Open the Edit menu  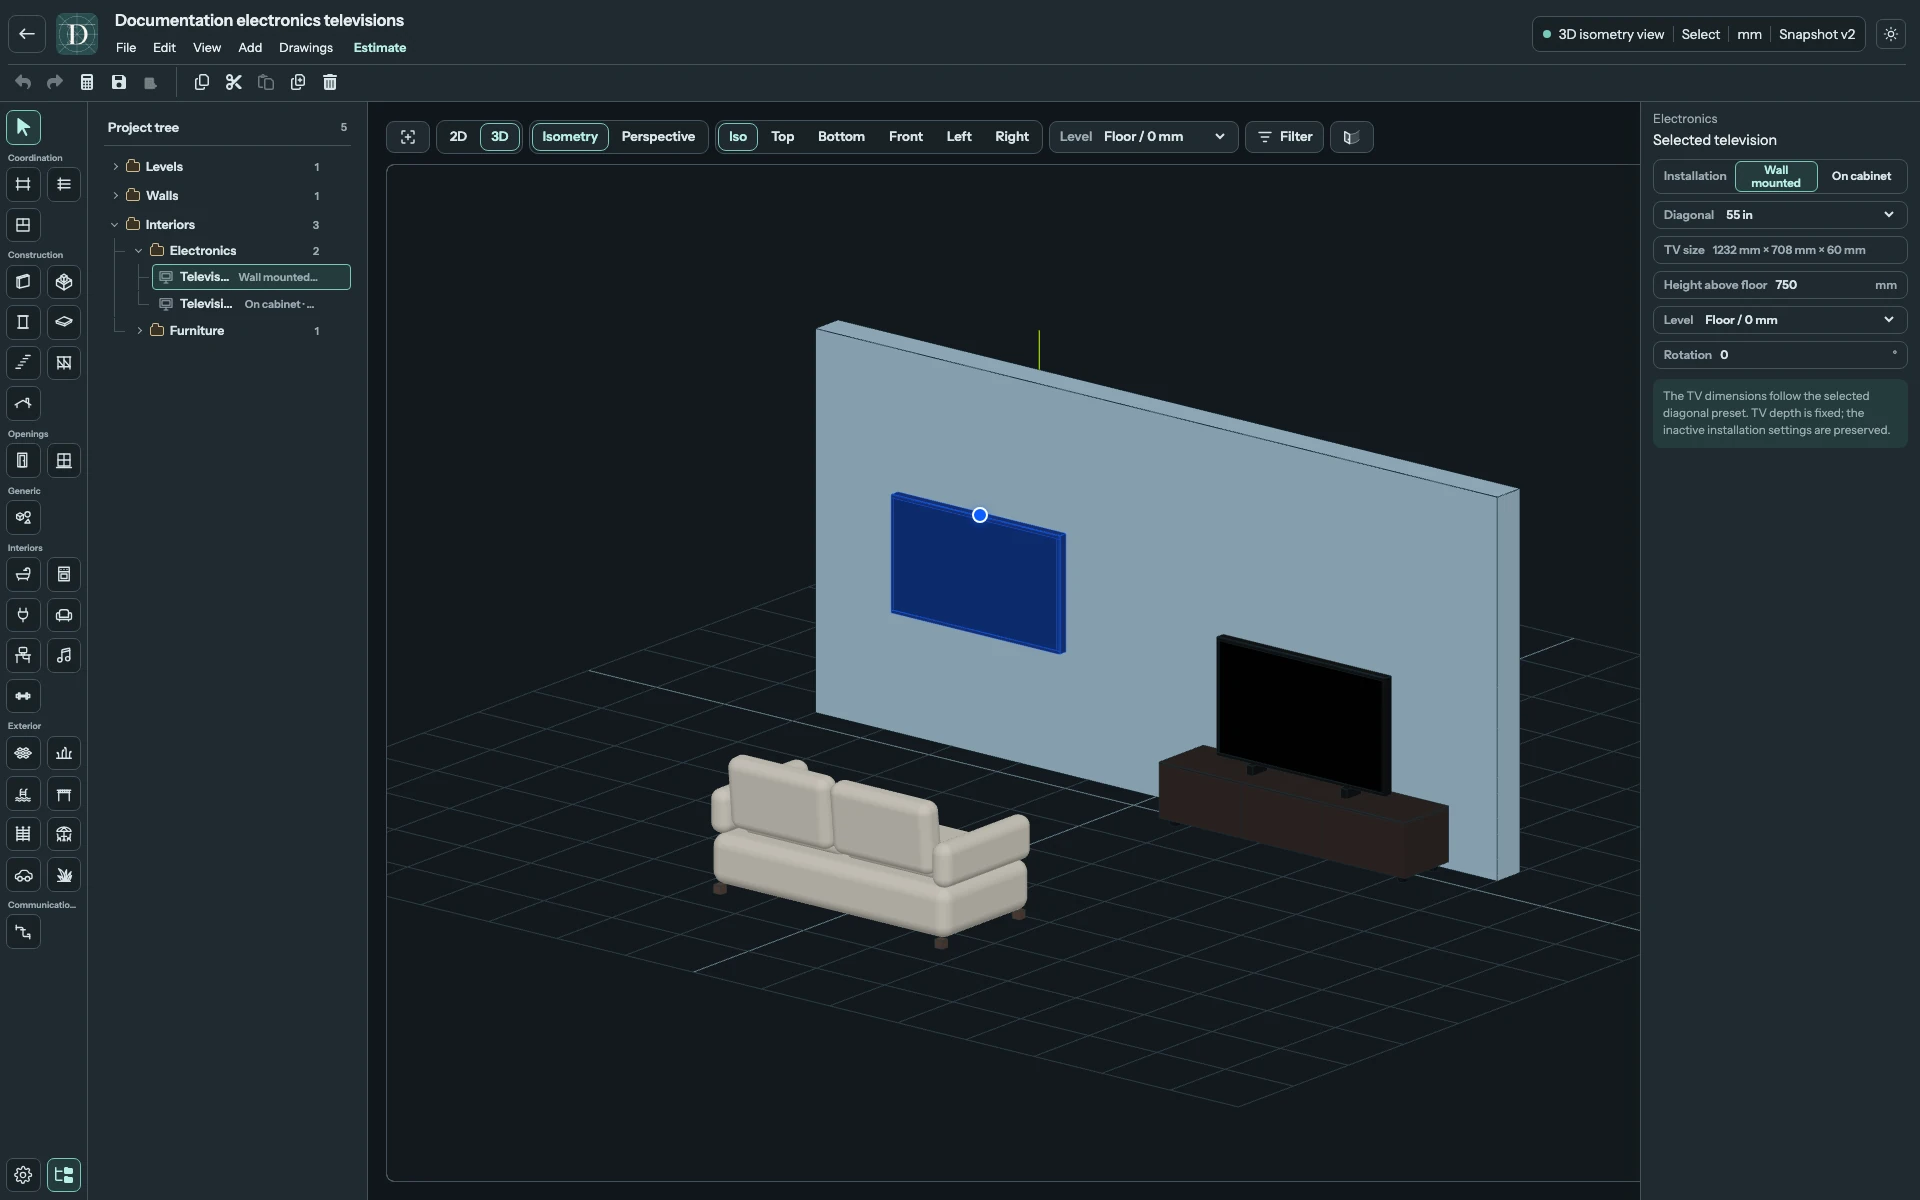click(x=164, y=48)
